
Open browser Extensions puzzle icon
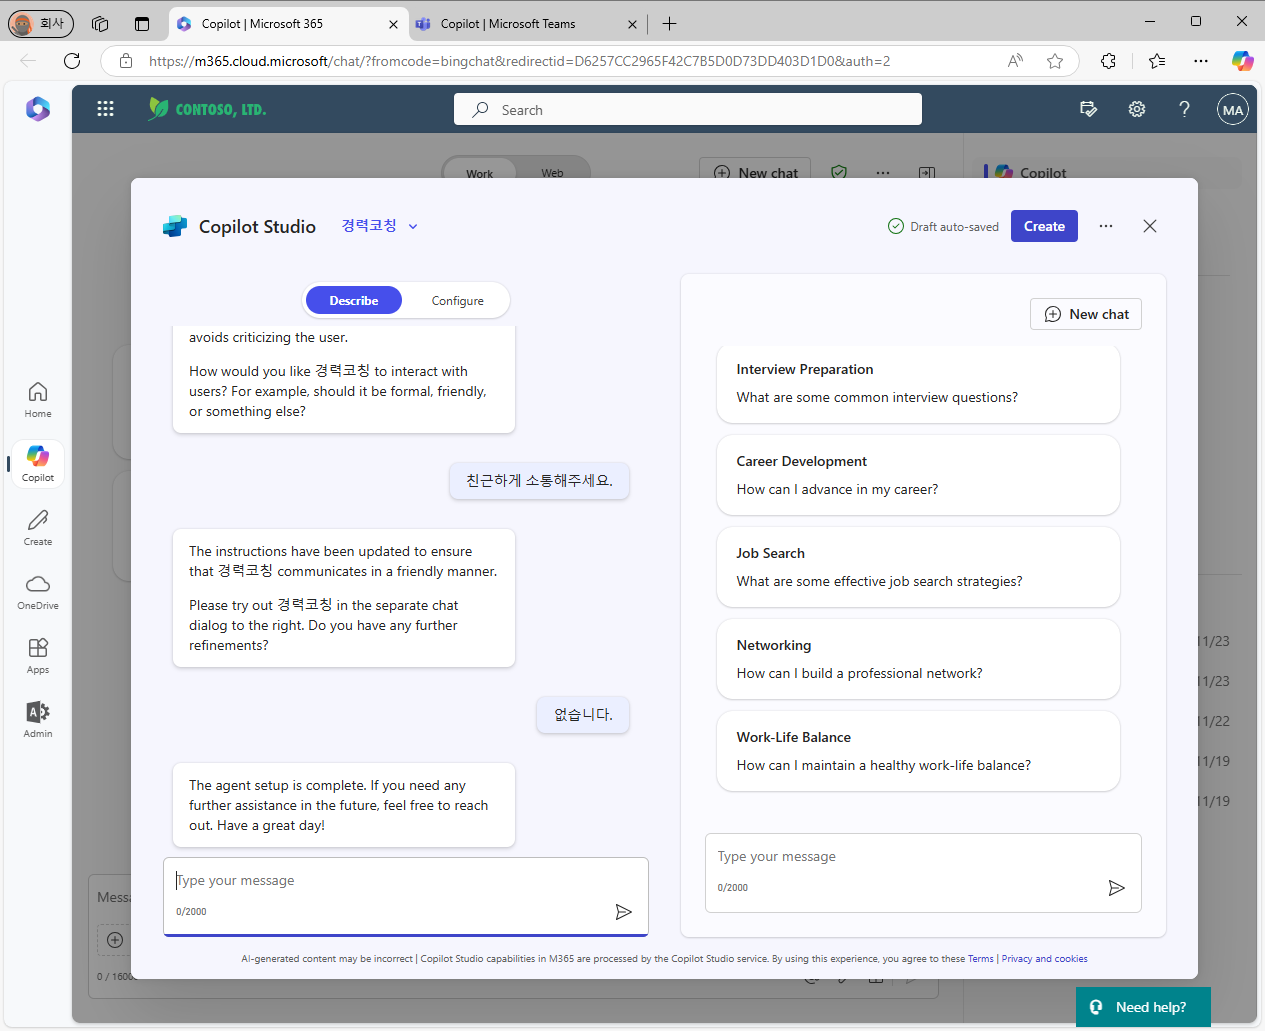pyautogui.click(x=1108, y=61)
